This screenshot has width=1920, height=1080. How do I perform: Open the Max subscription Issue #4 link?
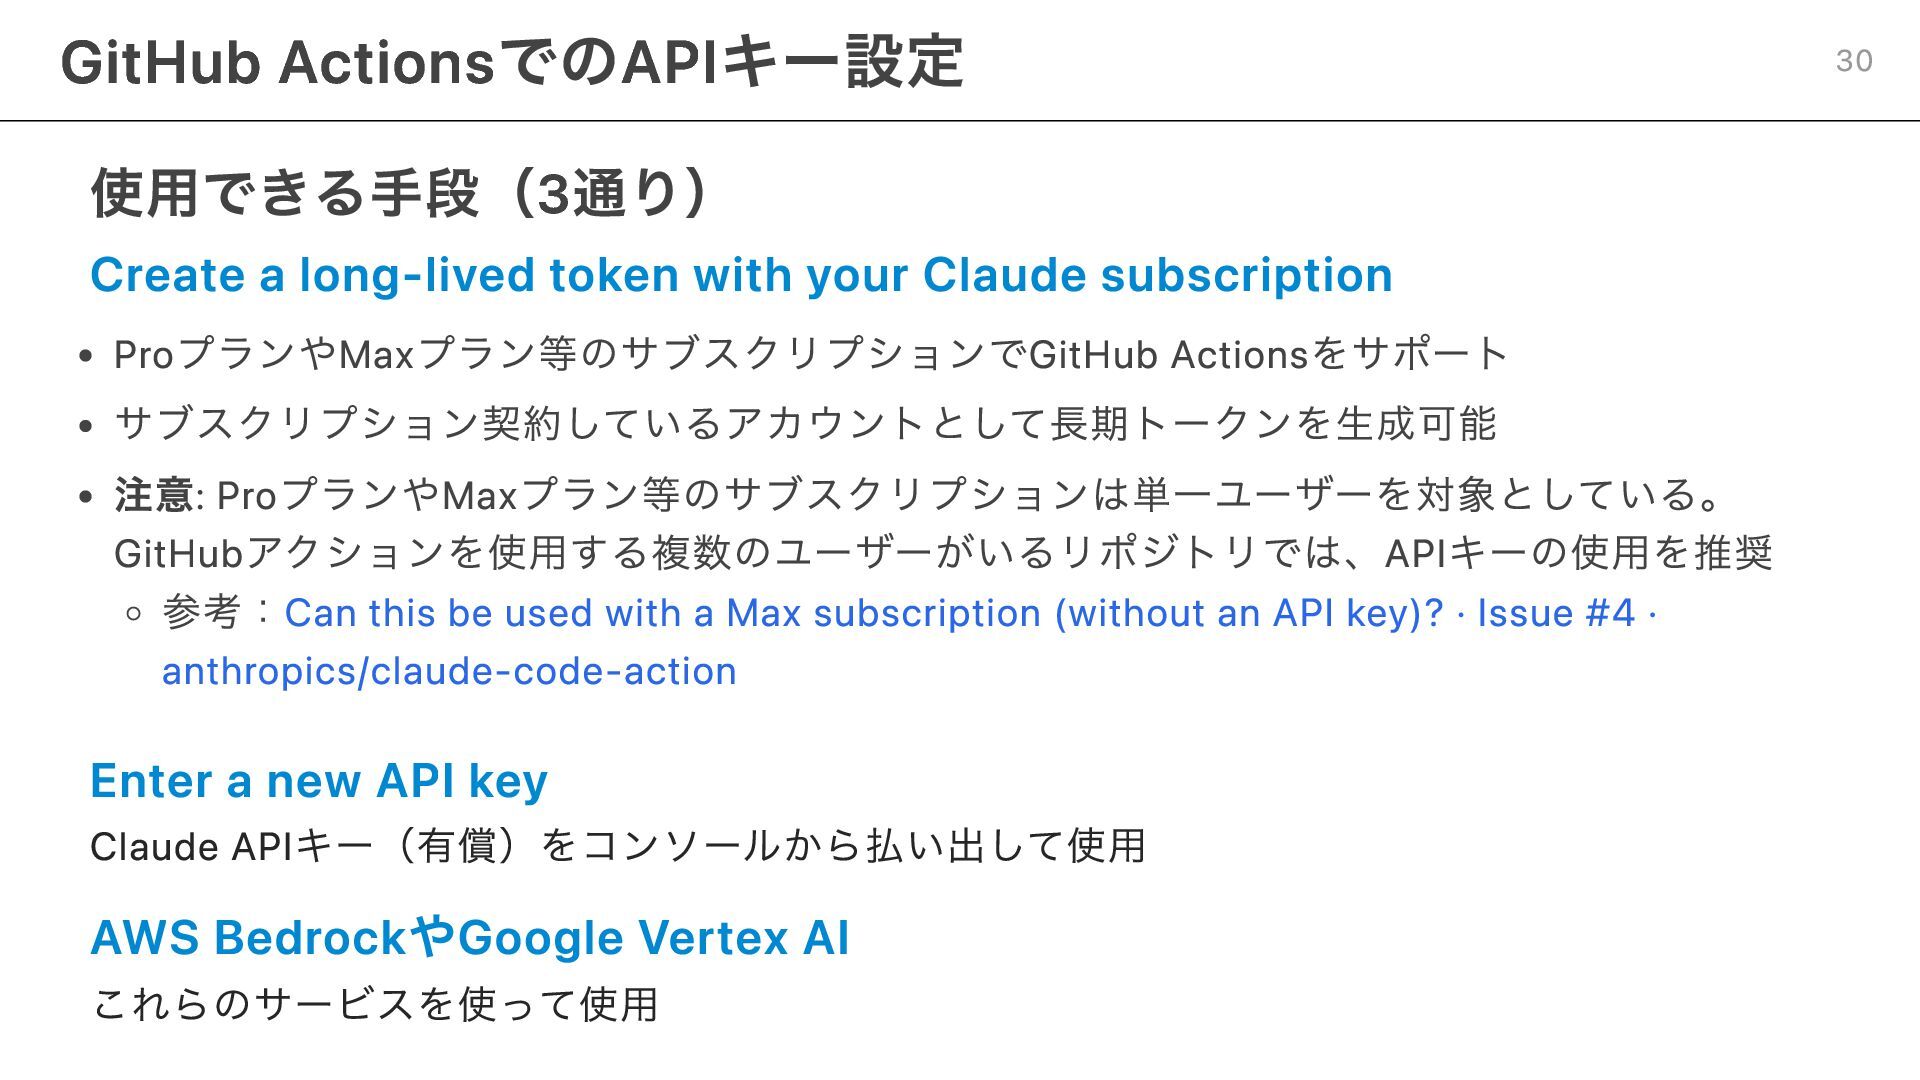coord(970,613)
